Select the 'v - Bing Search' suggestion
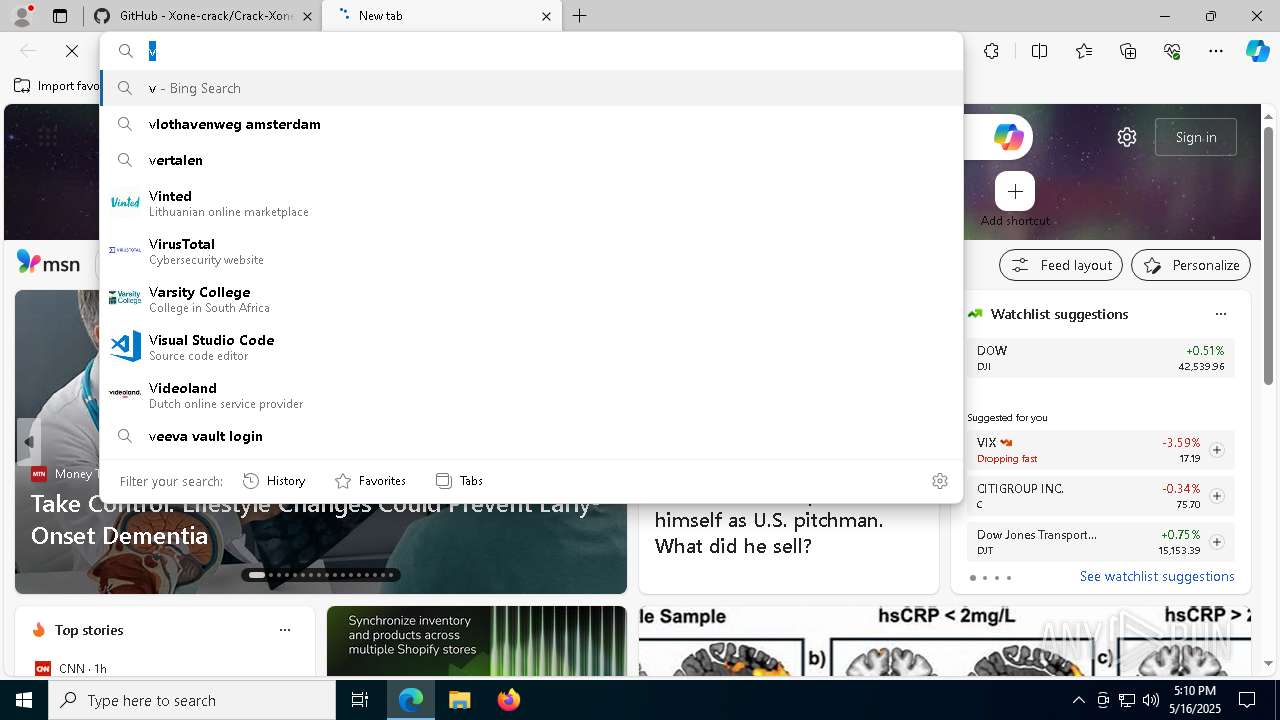Screen dimensions: 1280x720 531,88
